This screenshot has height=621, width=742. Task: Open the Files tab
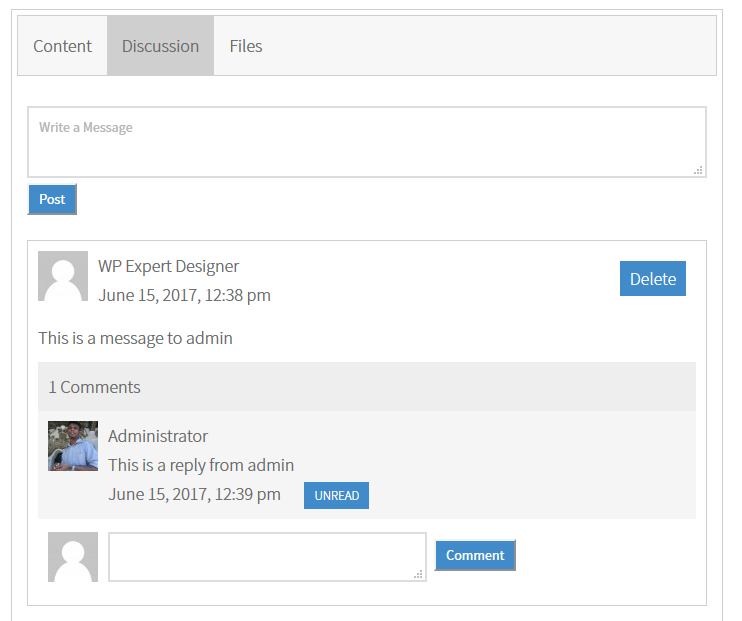point(246,46)
